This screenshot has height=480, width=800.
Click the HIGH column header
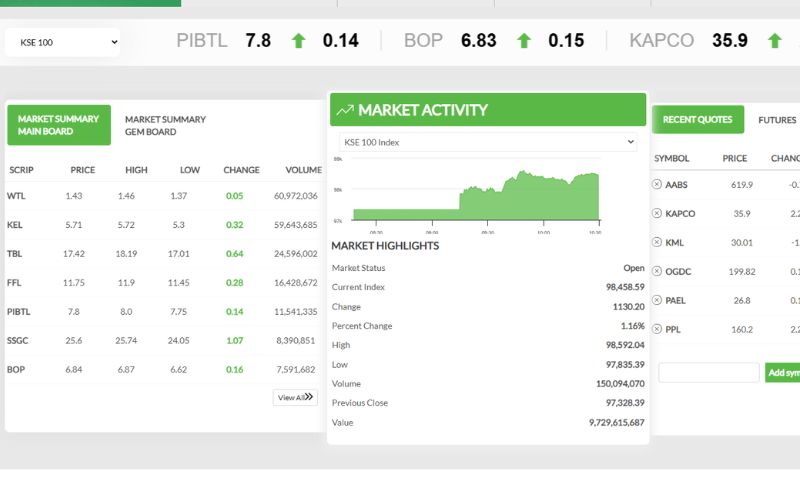click(136, 170)
